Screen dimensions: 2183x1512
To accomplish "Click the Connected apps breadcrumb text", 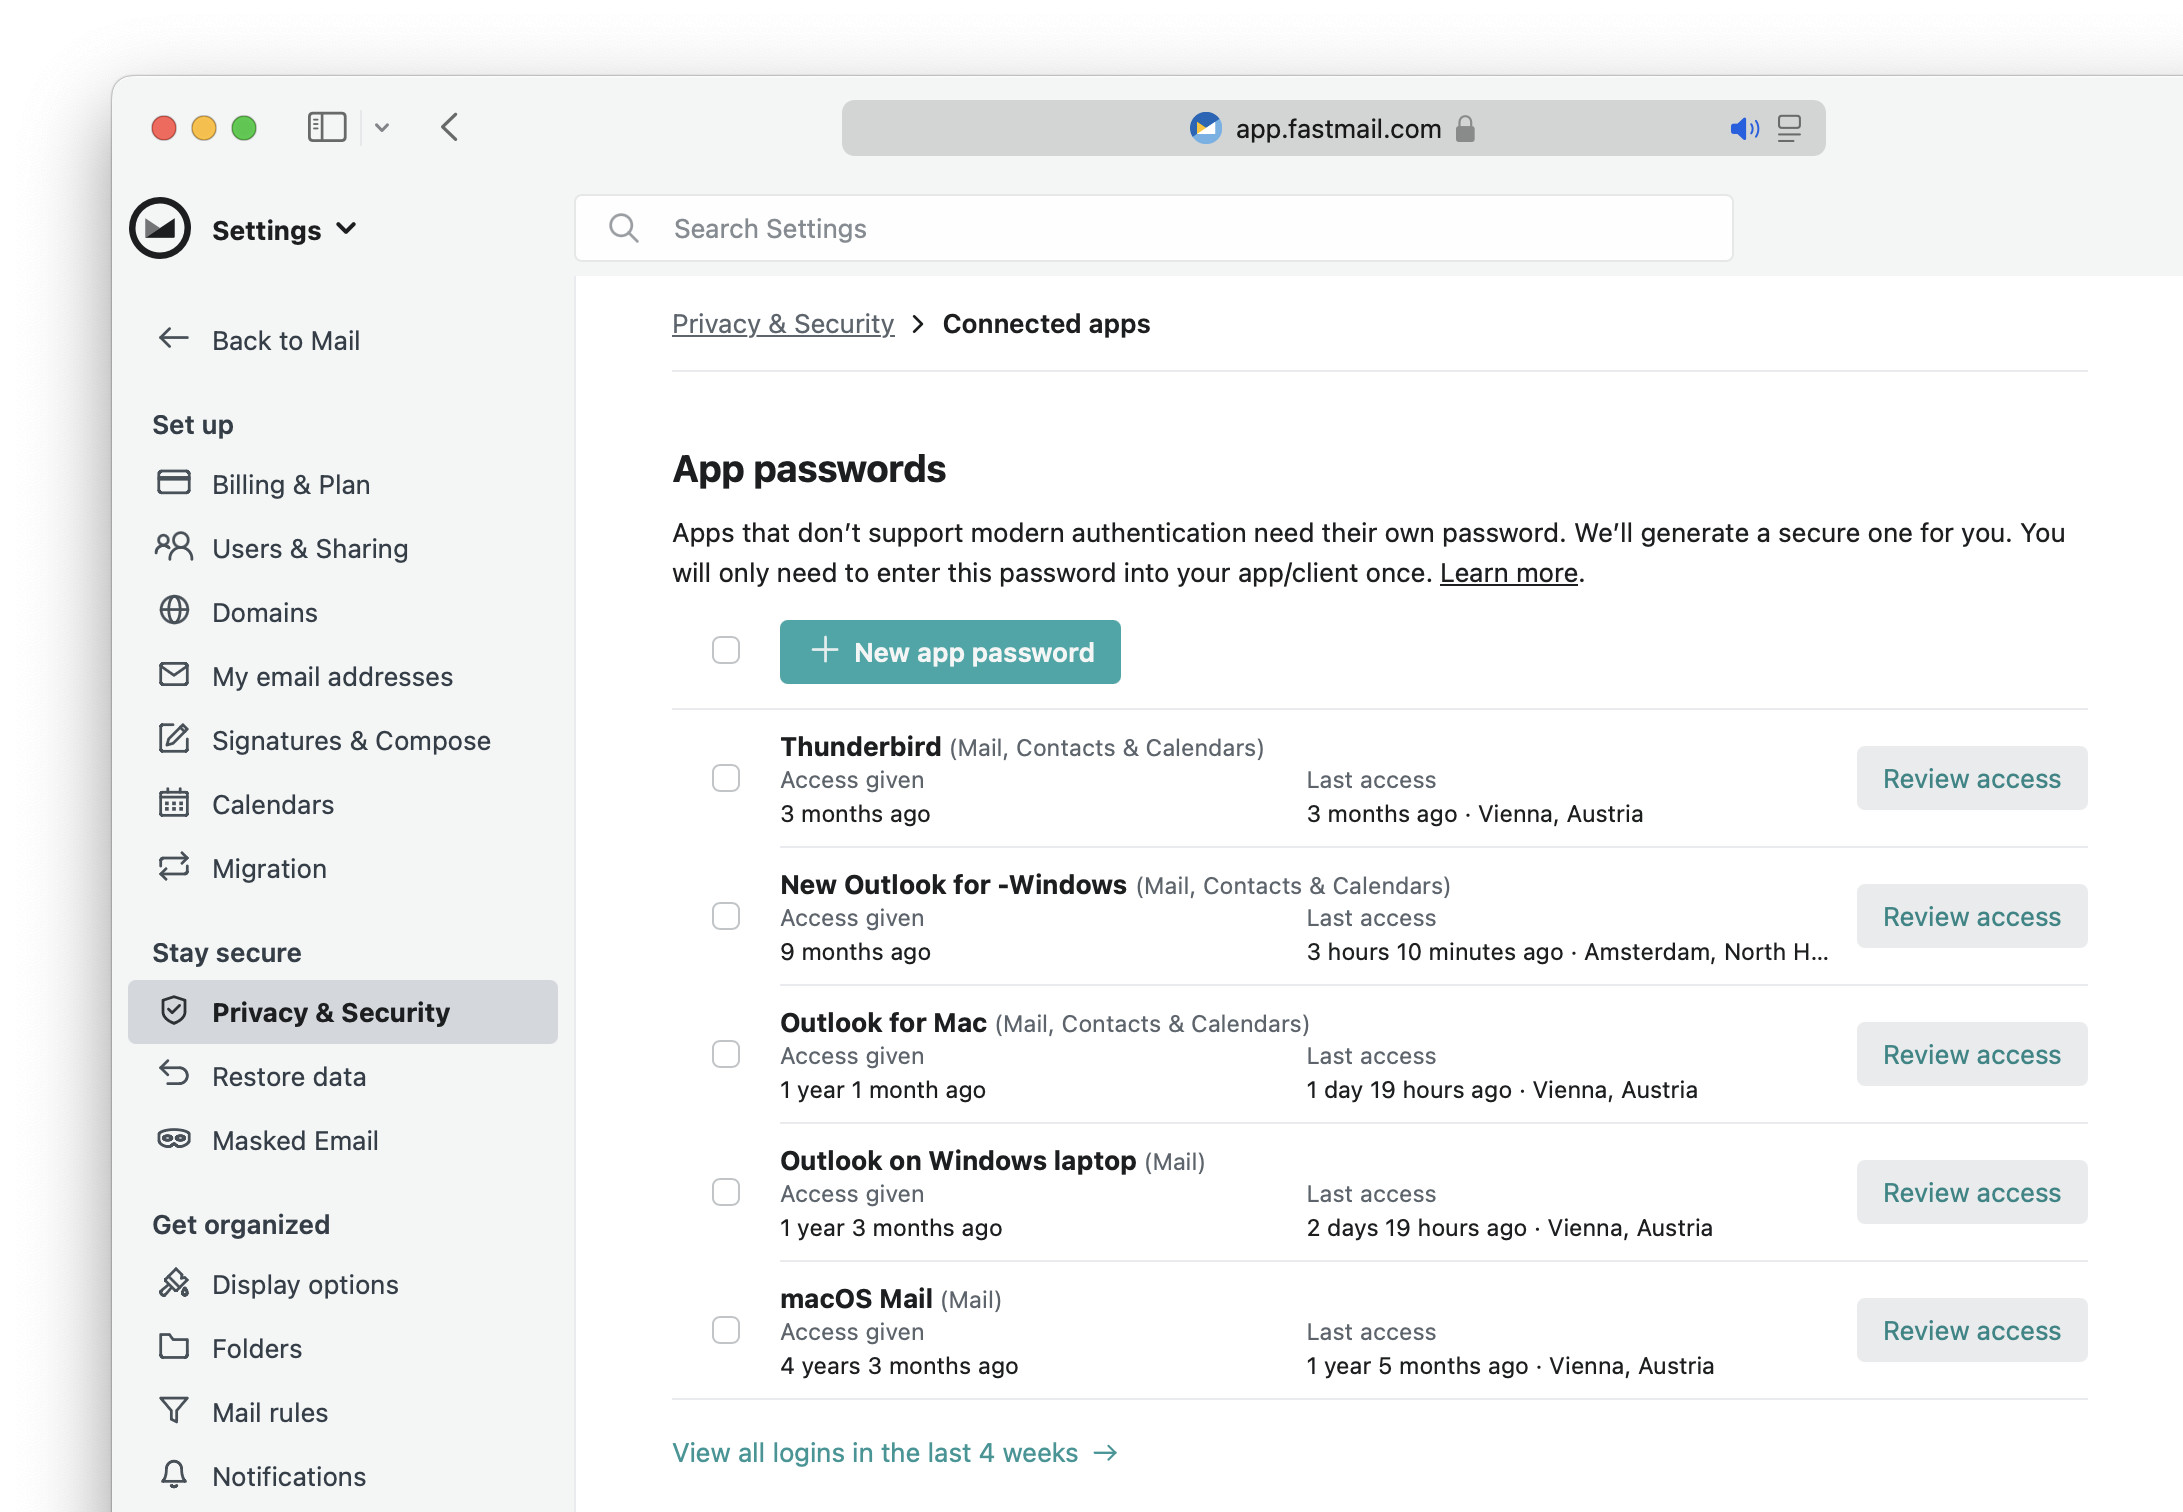I will coord(1046,324).
